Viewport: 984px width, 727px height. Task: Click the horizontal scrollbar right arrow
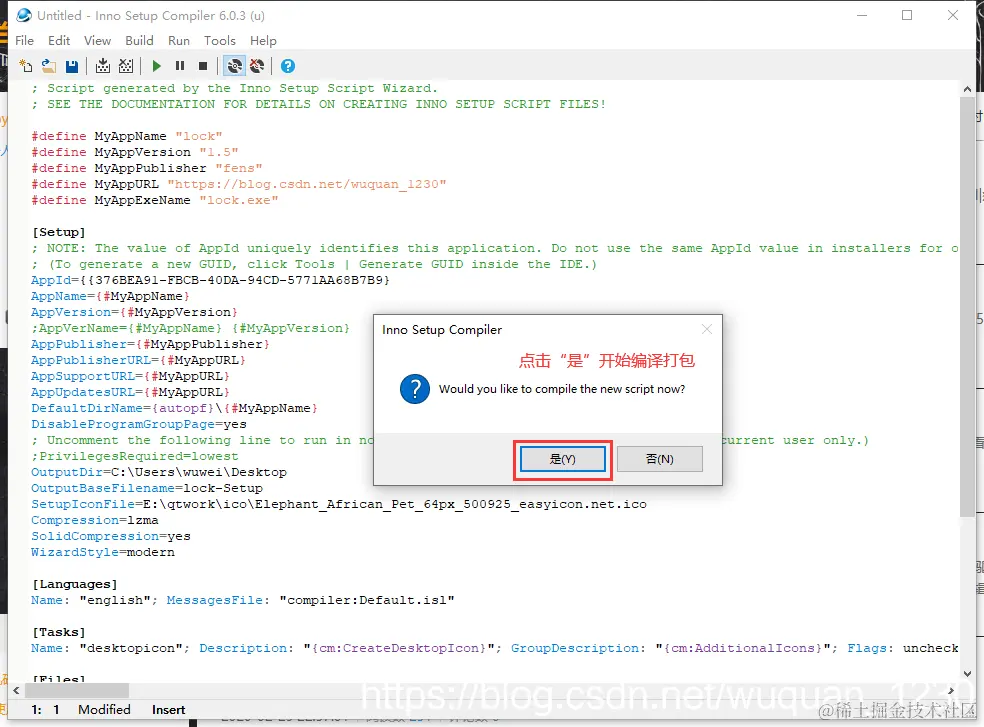click(x=951, y=691)
